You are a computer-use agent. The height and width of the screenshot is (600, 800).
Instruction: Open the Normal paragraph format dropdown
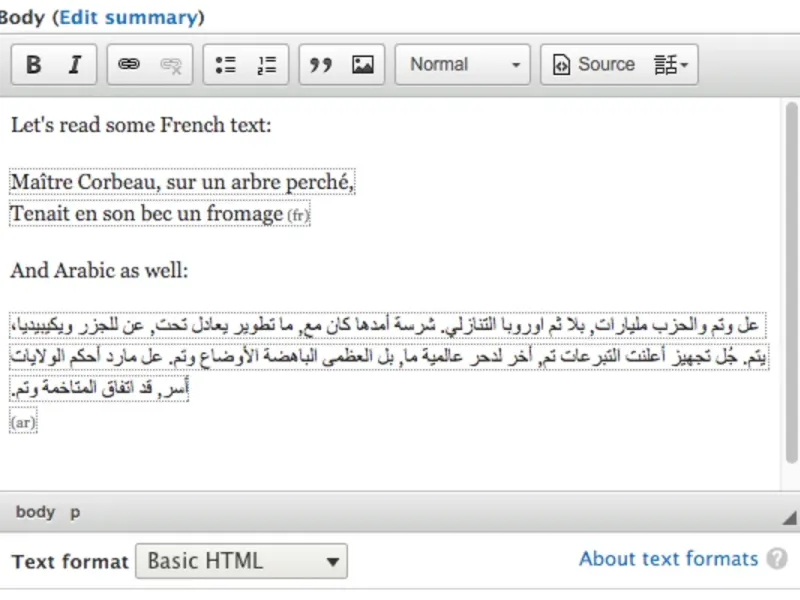(463, 65)
